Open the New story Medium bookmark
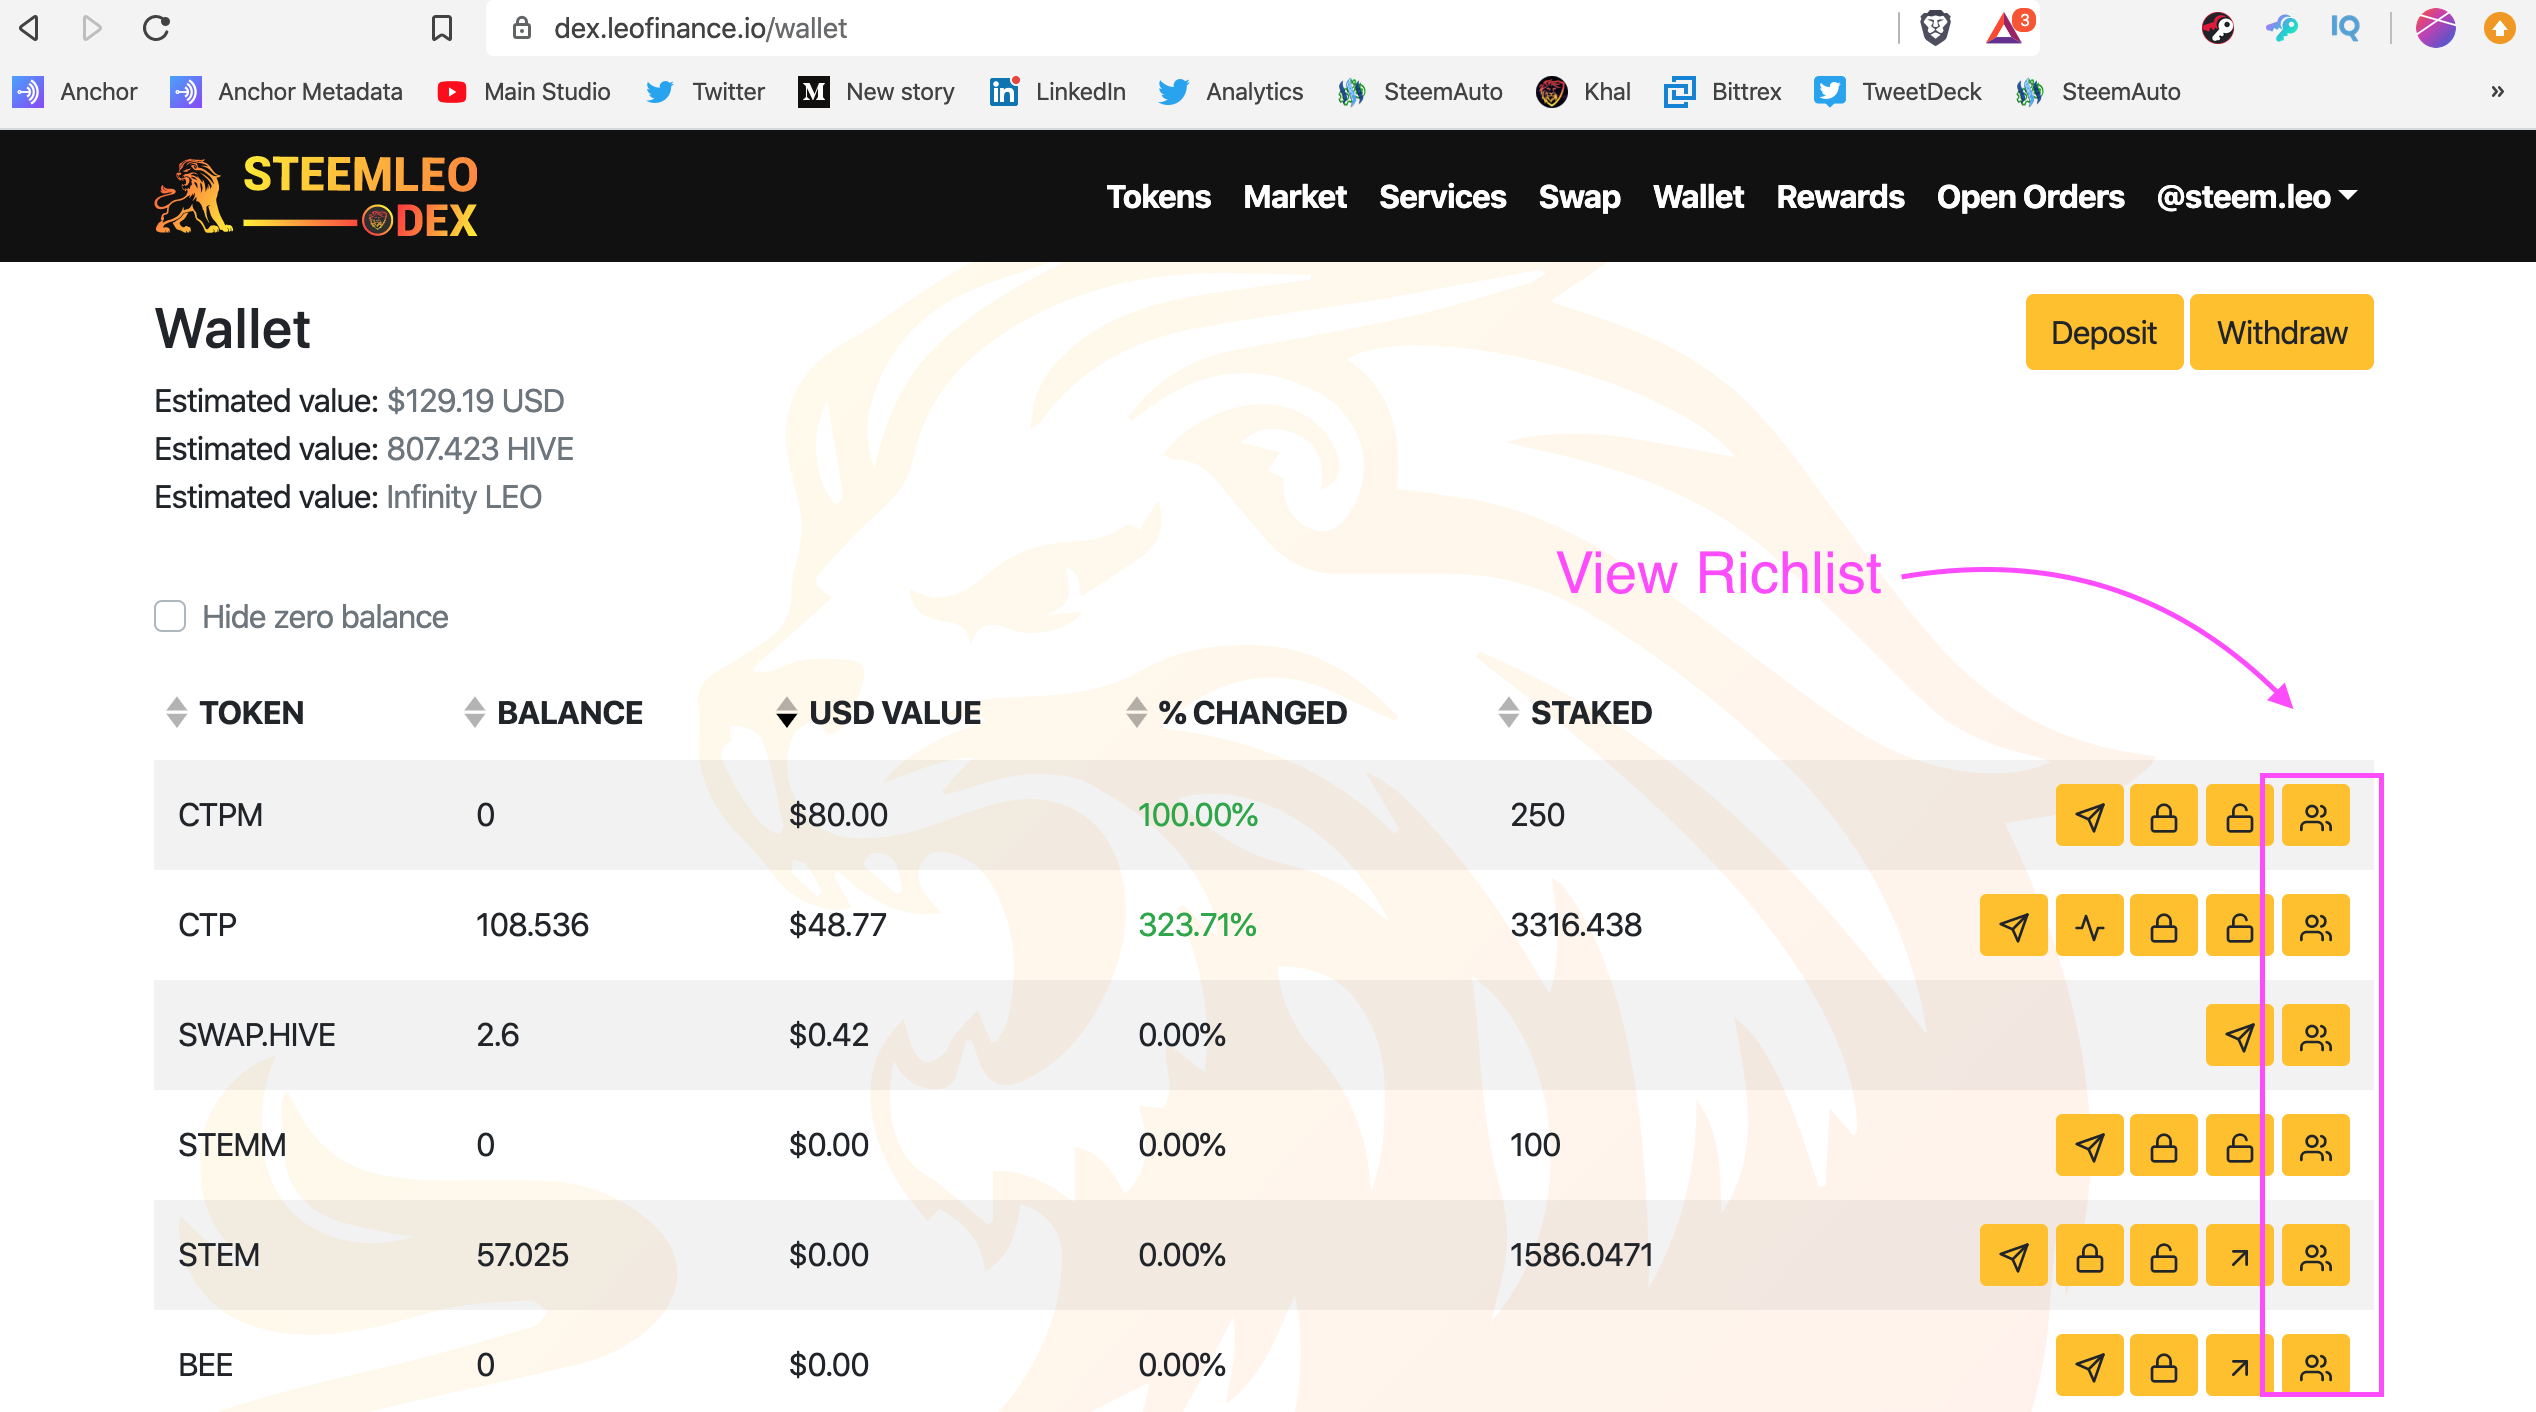 point(876,92)
